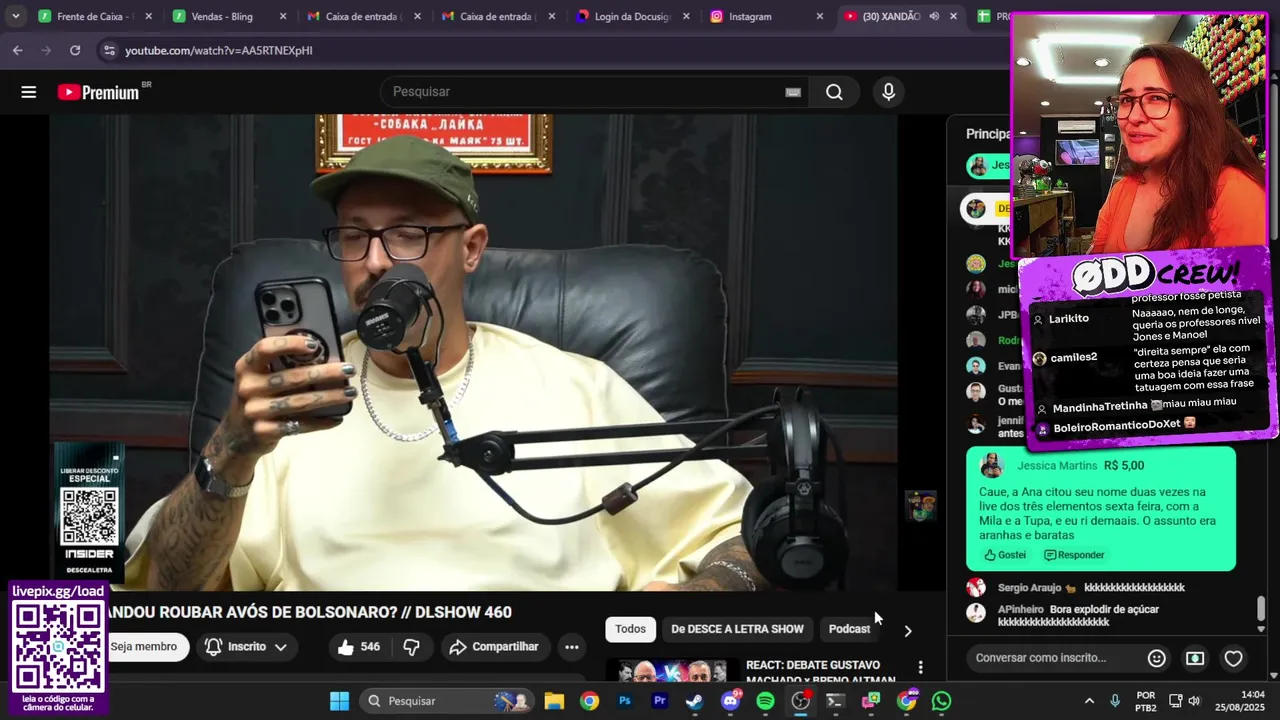1280x720 pixels.
Task: Open OBS Studio from taskbar
Action: coord(800,701)
